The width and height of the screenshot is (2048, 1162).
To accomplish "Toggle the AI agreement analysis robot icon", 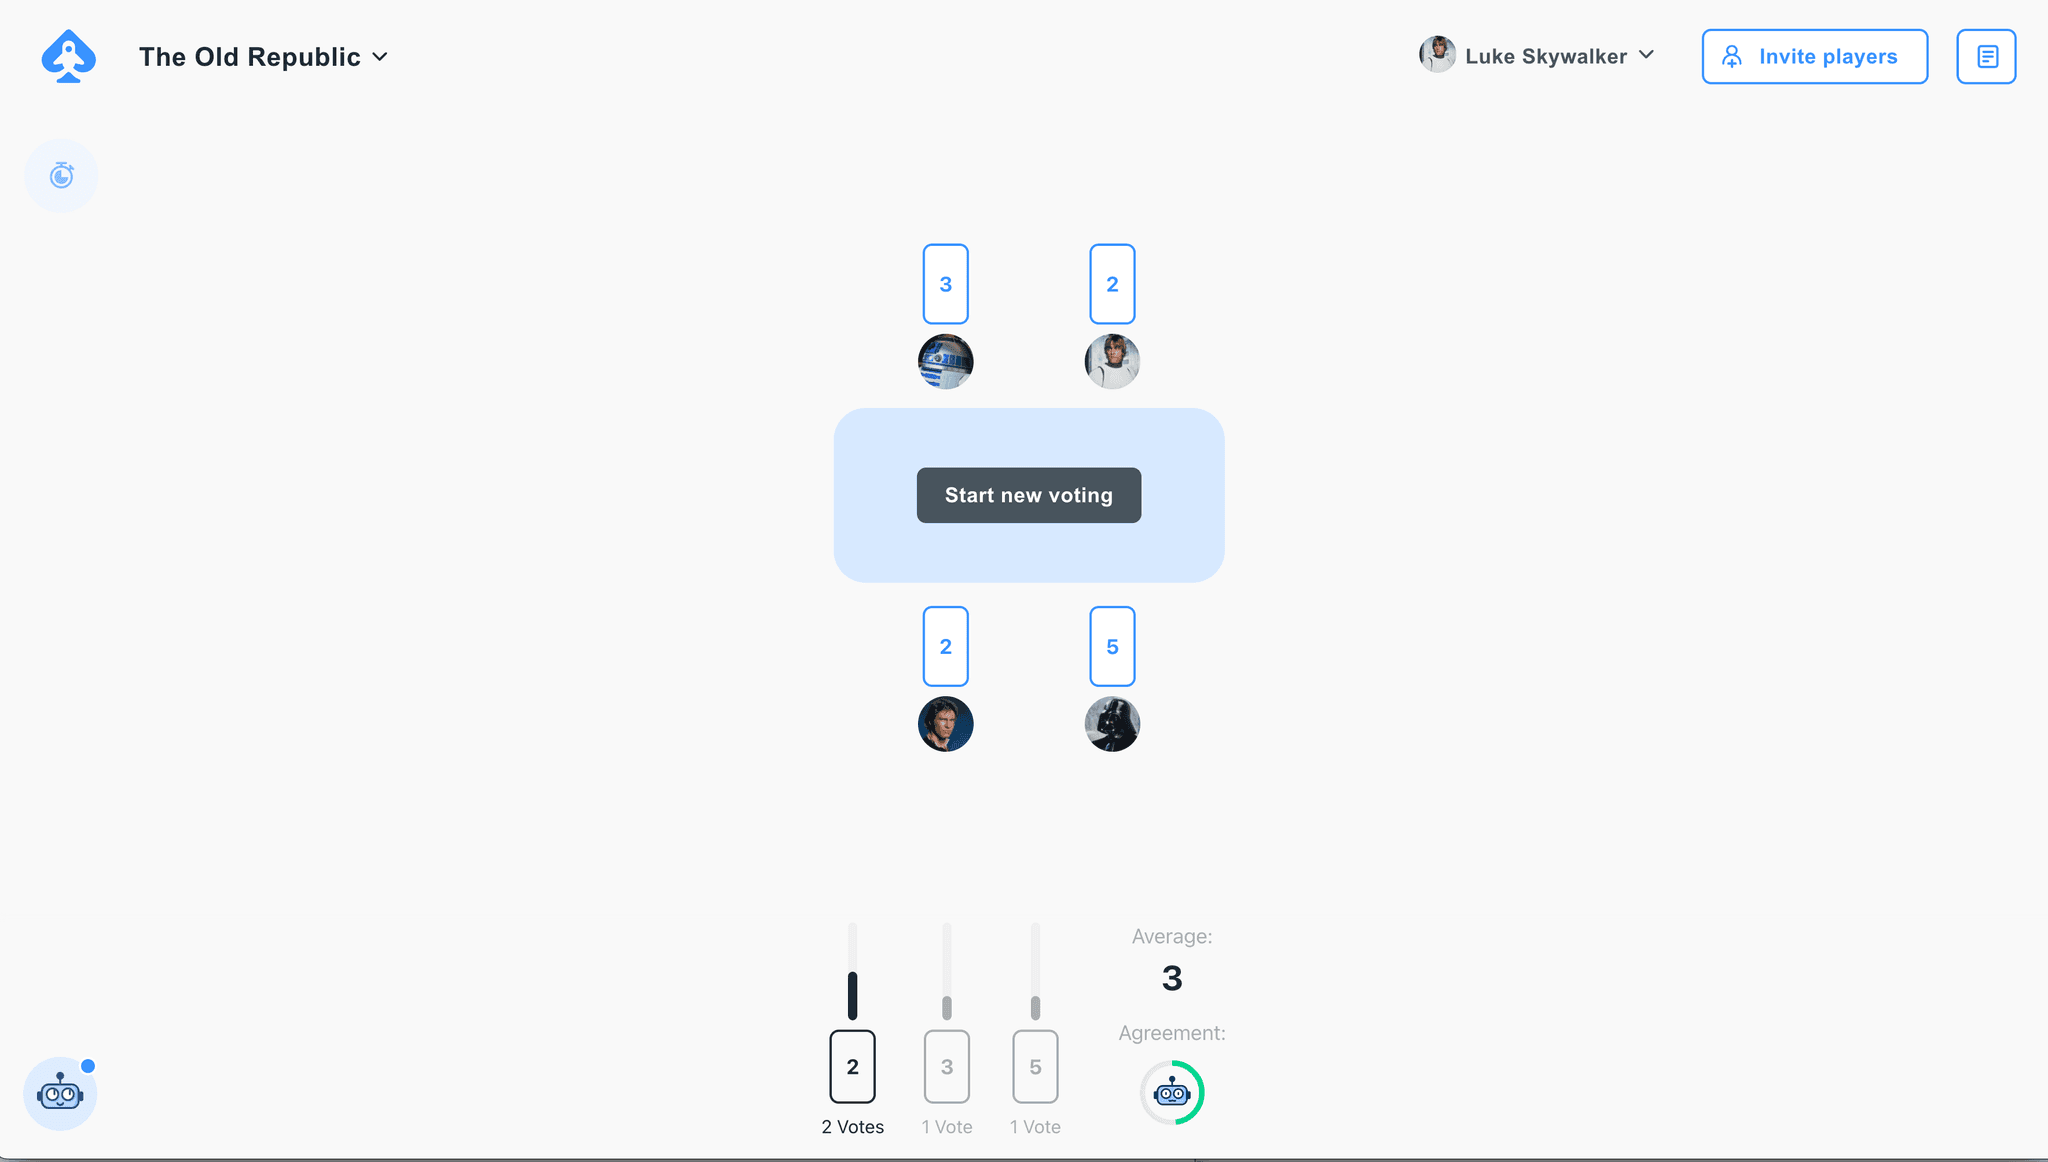I will pyautogui.click(x=1172, y=1092).
